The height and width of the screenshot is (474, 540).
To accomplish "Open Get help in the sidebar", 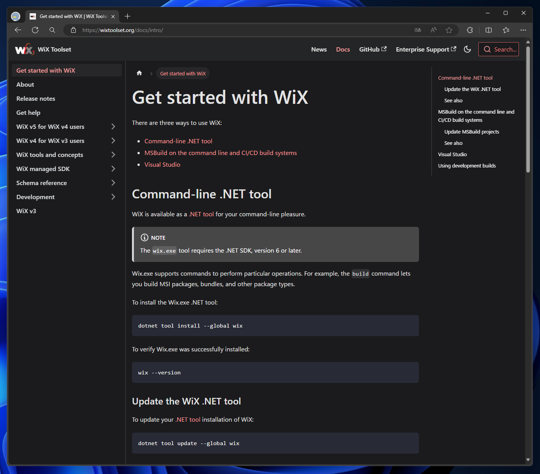I will click(28, 113).
